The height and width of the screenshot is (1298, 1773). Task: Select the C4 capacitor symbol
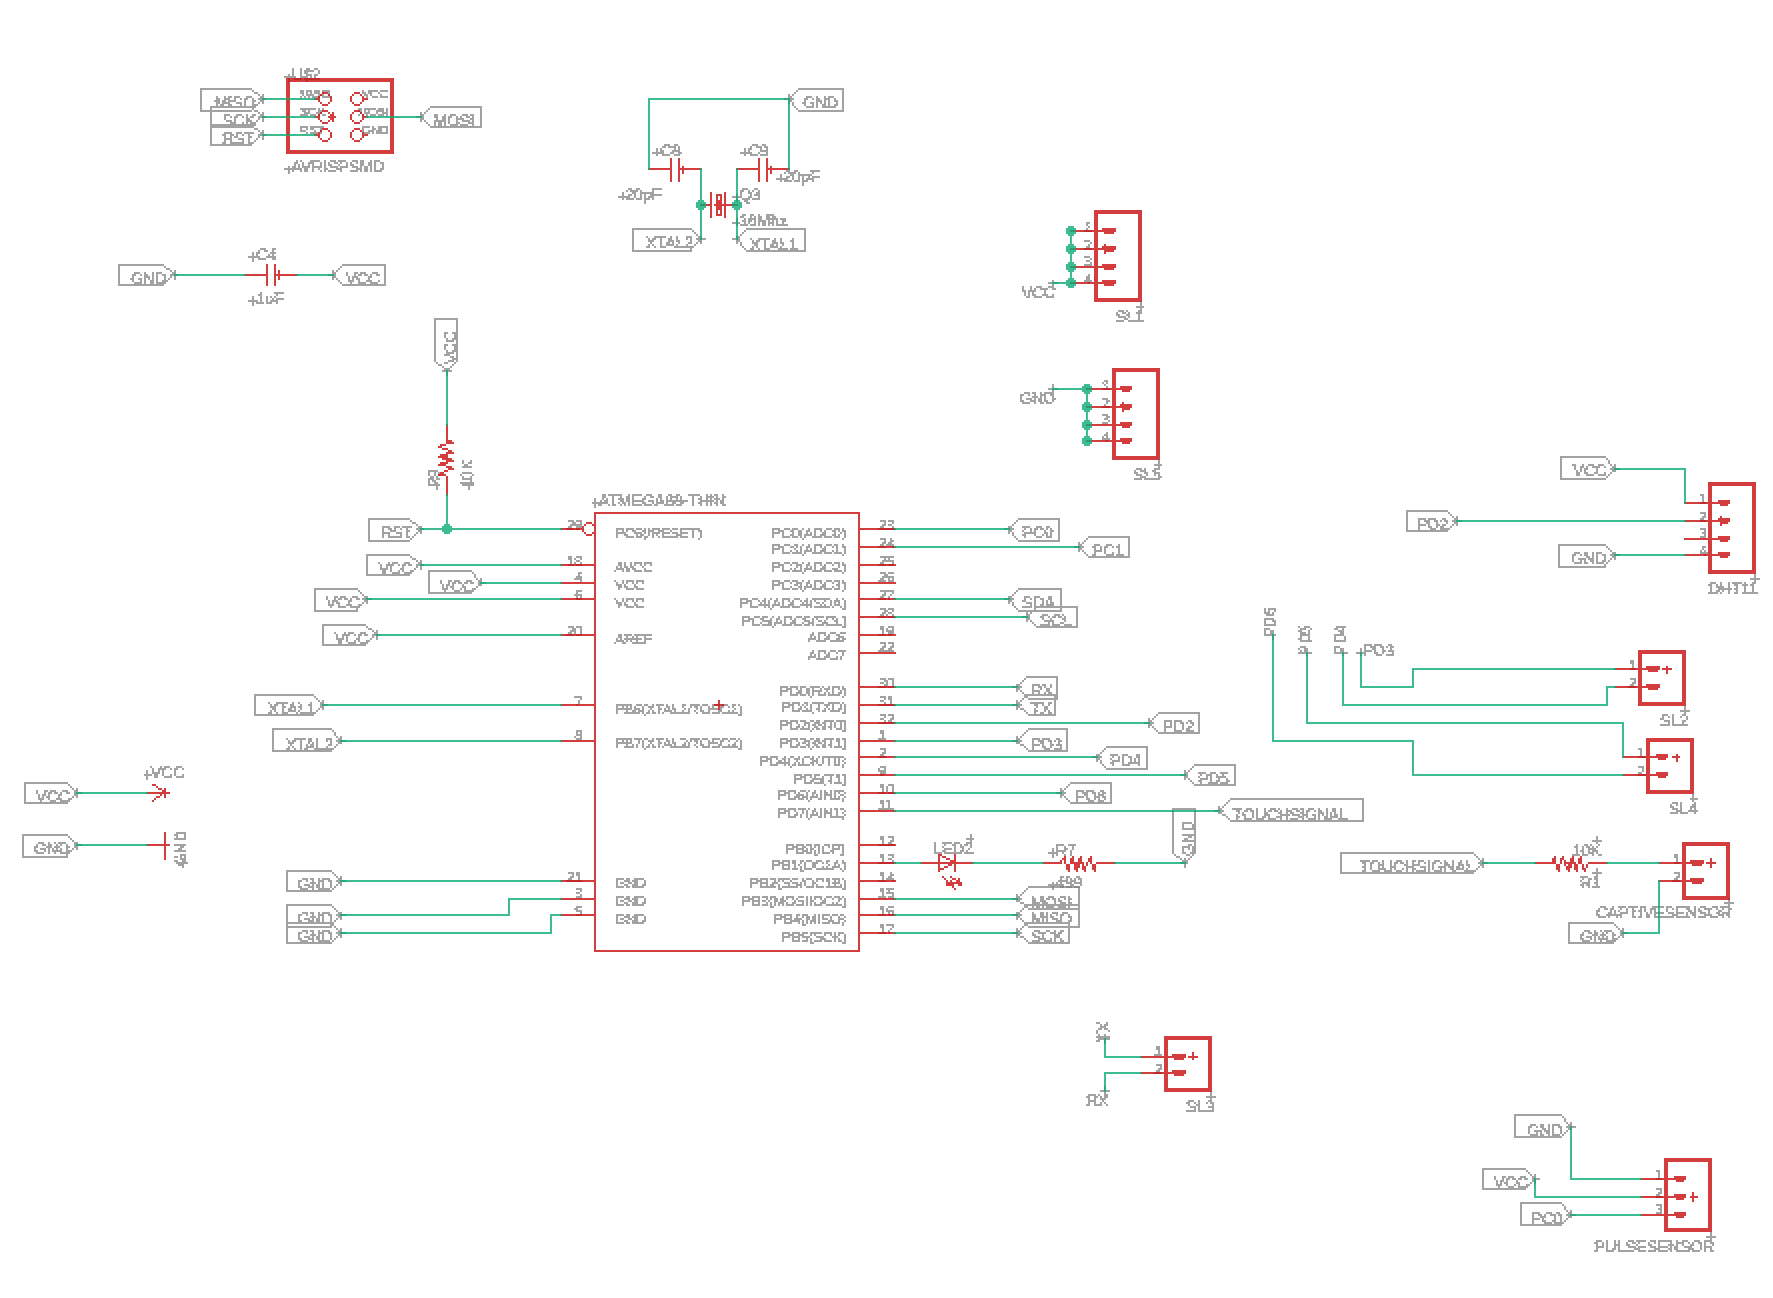272,275
